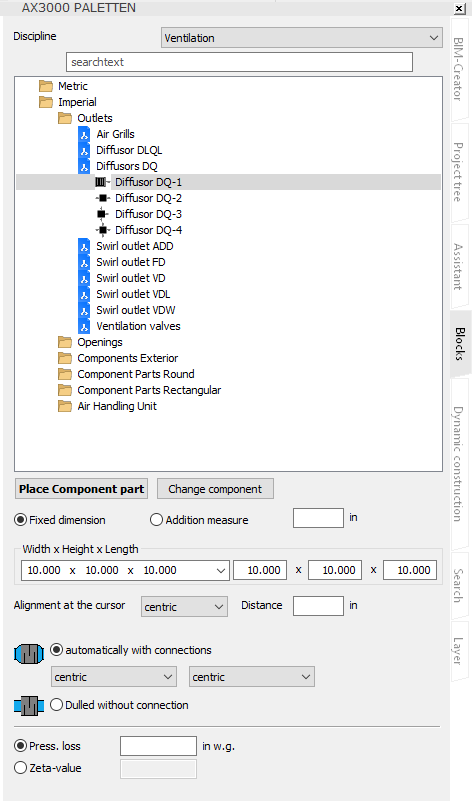This screenshot has height=801, width=472.
Task: Click the Change component button
Action: click(215, 489)
